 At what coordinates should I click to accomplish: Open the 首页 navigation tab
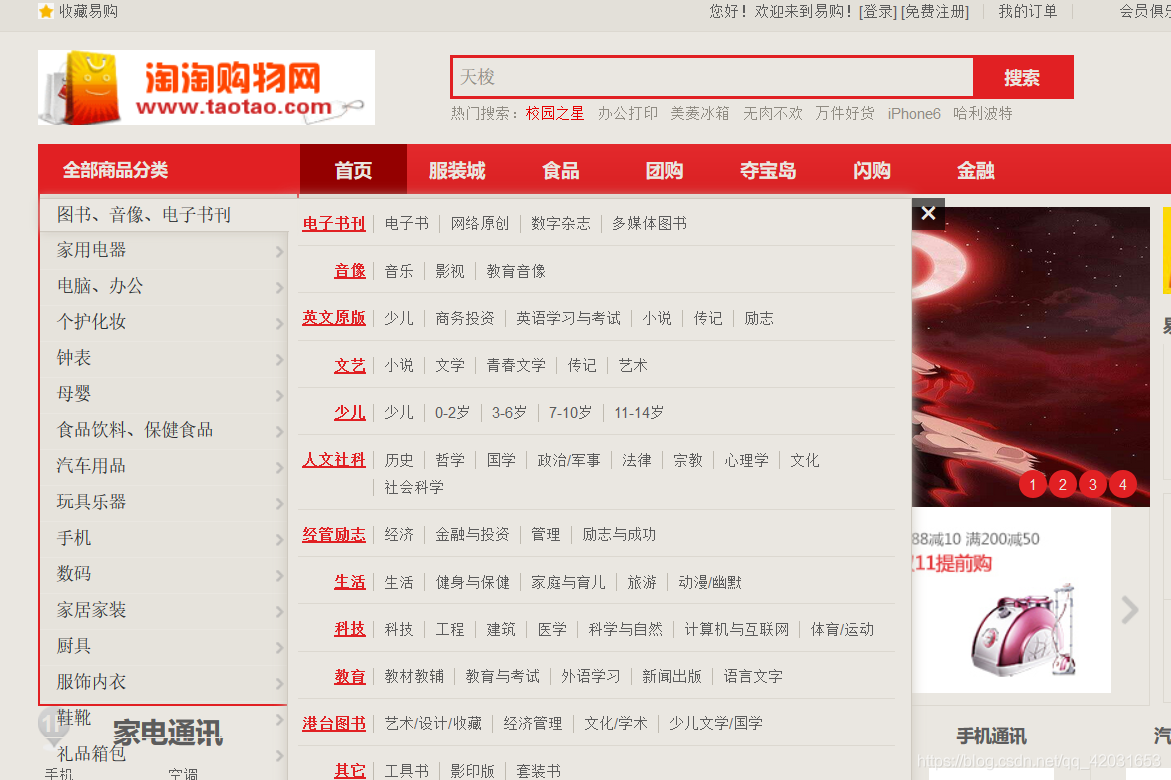click(x=353, y=170)
